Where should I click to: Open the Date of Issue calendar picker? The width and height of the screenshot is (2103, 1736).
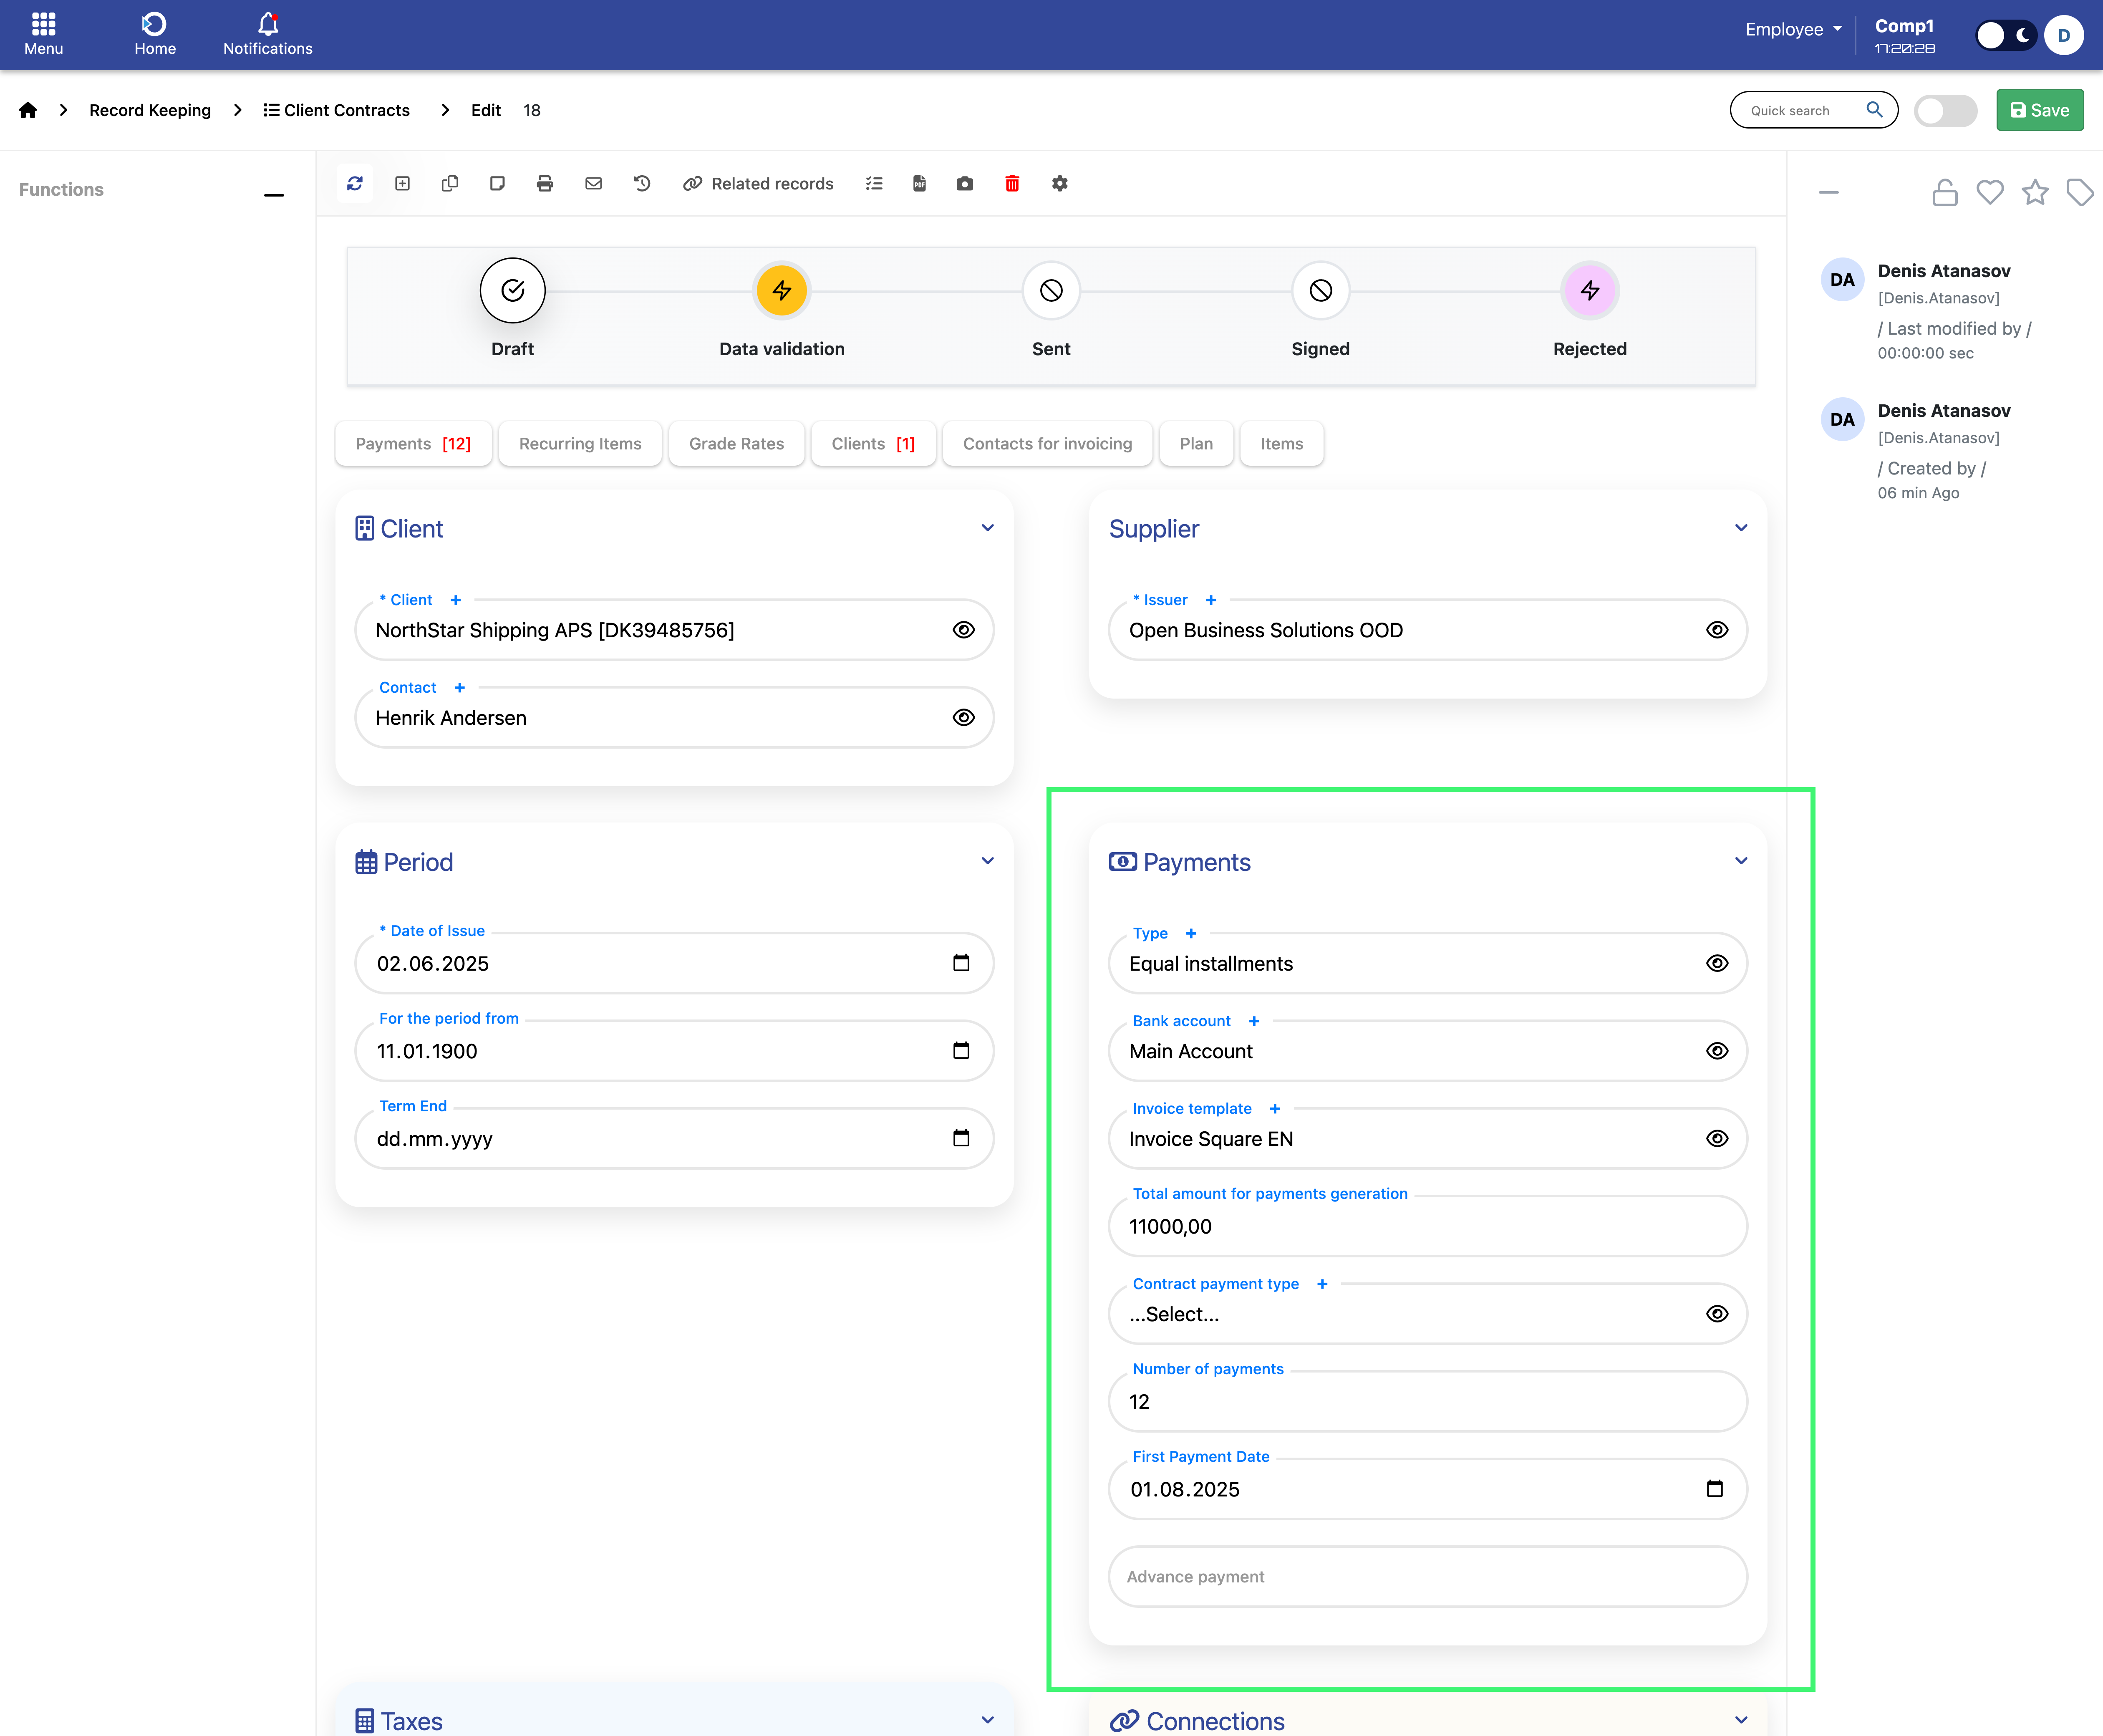[x=961, y=963]
